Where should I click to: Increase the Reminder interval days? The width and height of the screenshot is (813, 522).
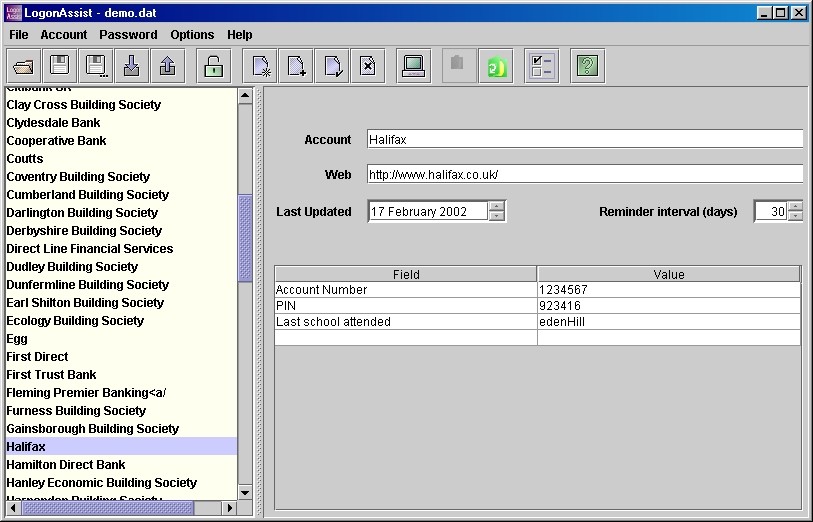(x=795, y=206)
